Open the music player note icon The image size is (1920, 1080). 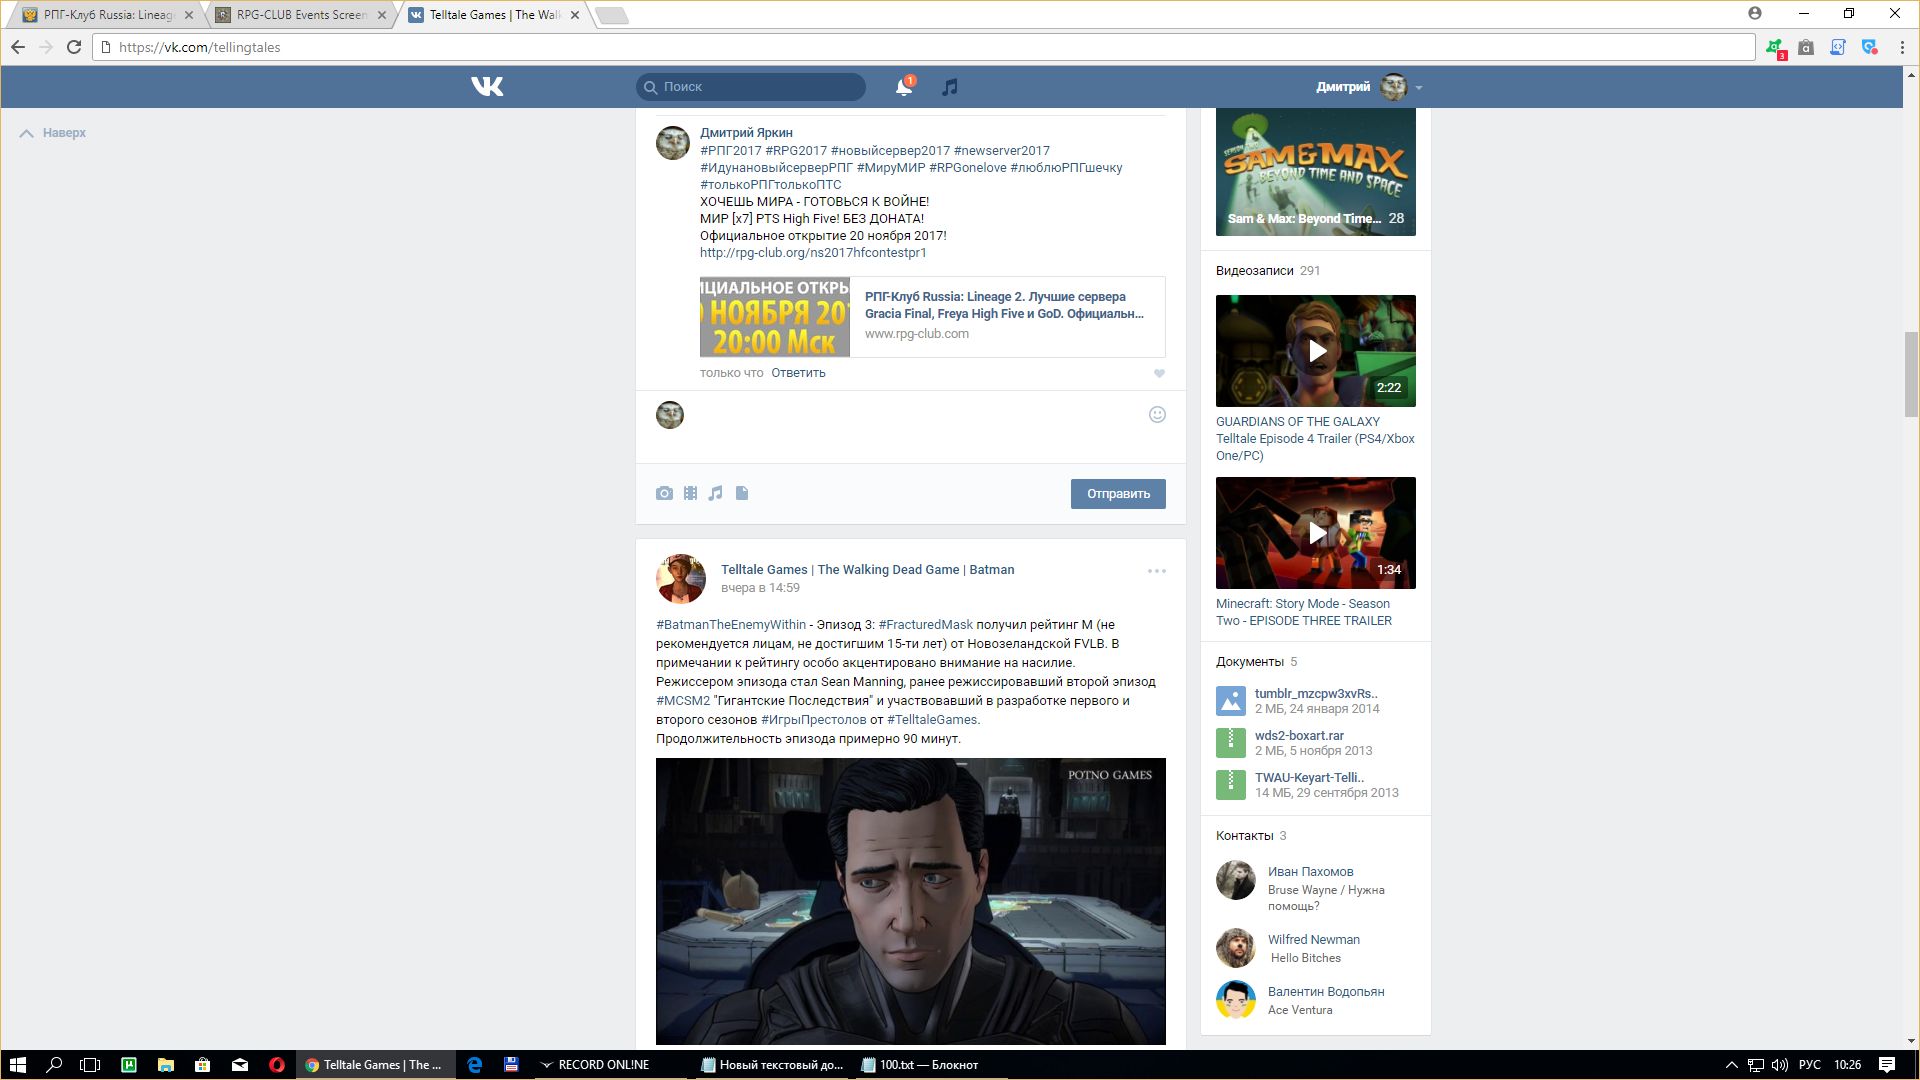click(x=950, y=87)
